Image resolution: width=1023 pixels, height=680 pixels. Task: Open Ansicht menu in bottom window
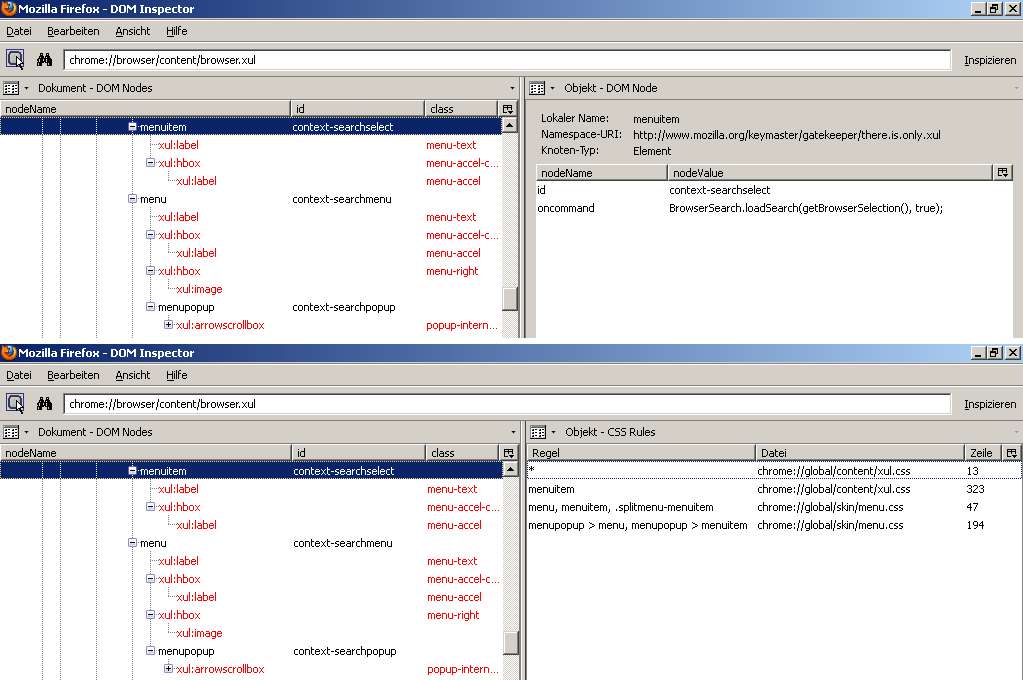[132, 375]
